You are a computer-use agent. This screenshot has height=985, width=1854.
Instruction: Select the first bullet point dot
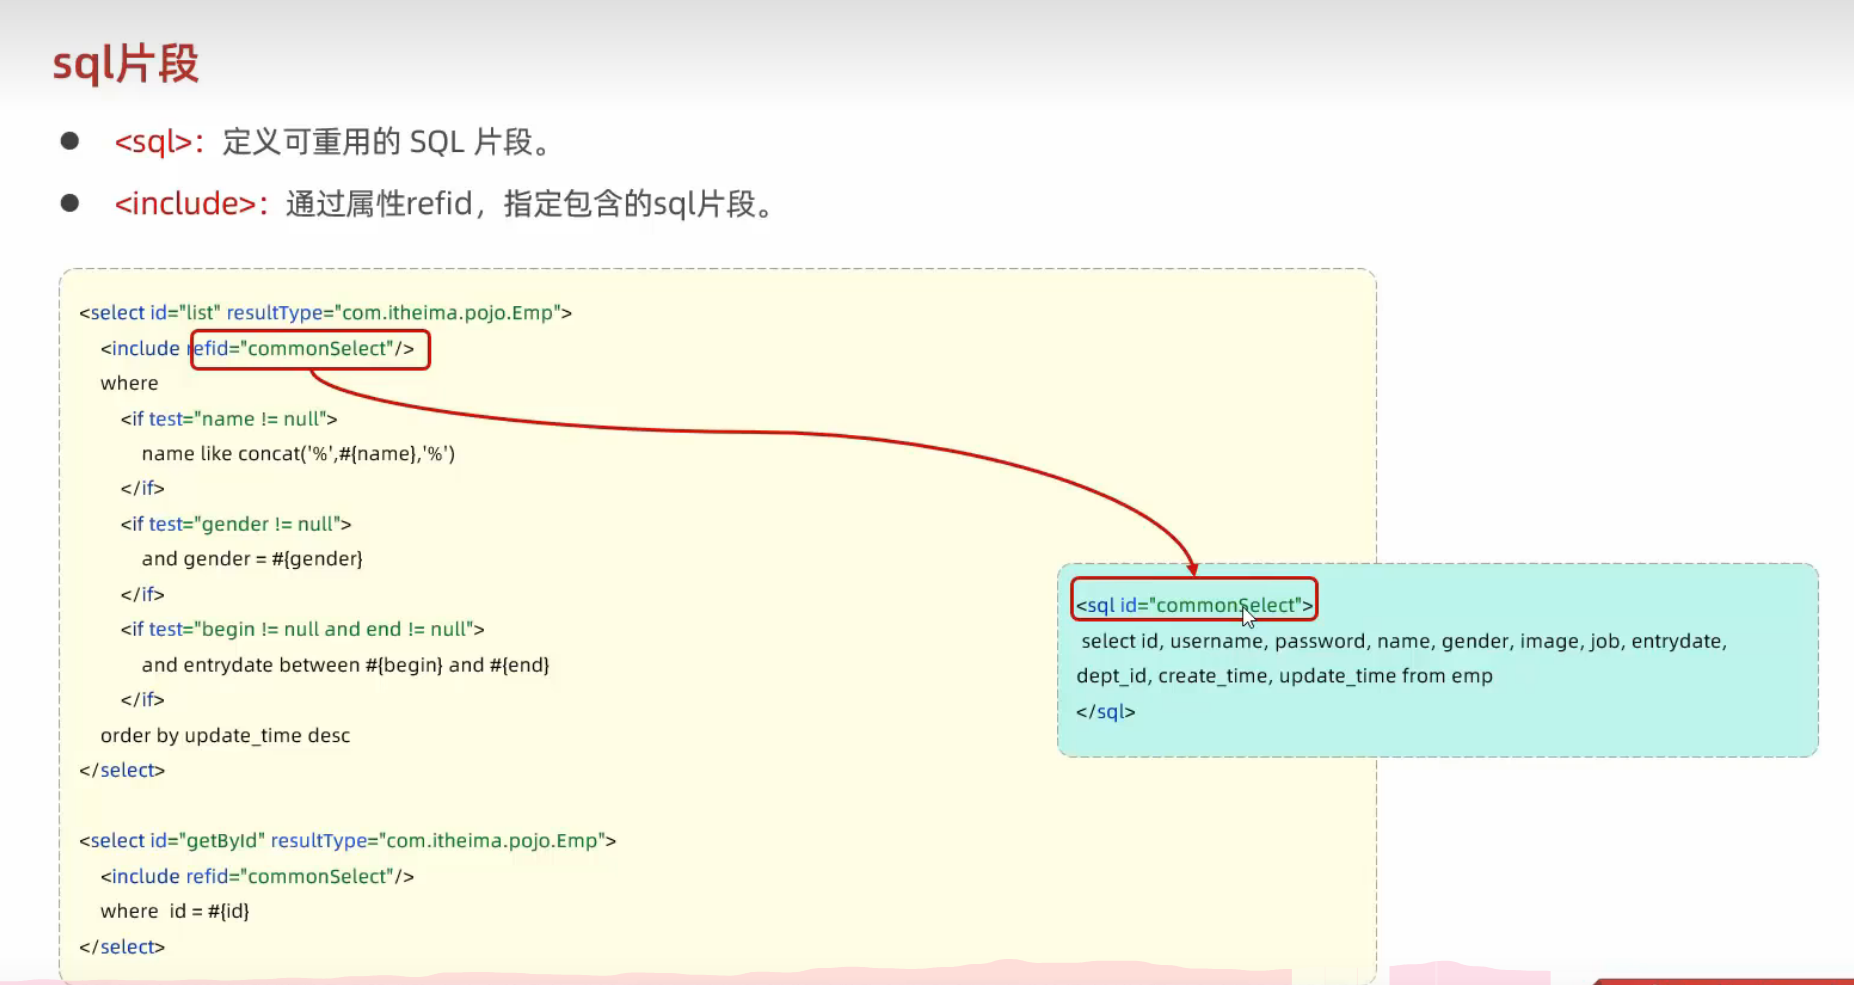(x=70, y=141)
